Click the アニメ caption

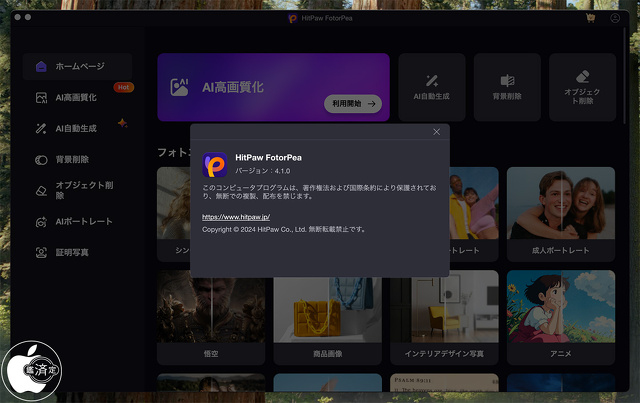(560, 354)
